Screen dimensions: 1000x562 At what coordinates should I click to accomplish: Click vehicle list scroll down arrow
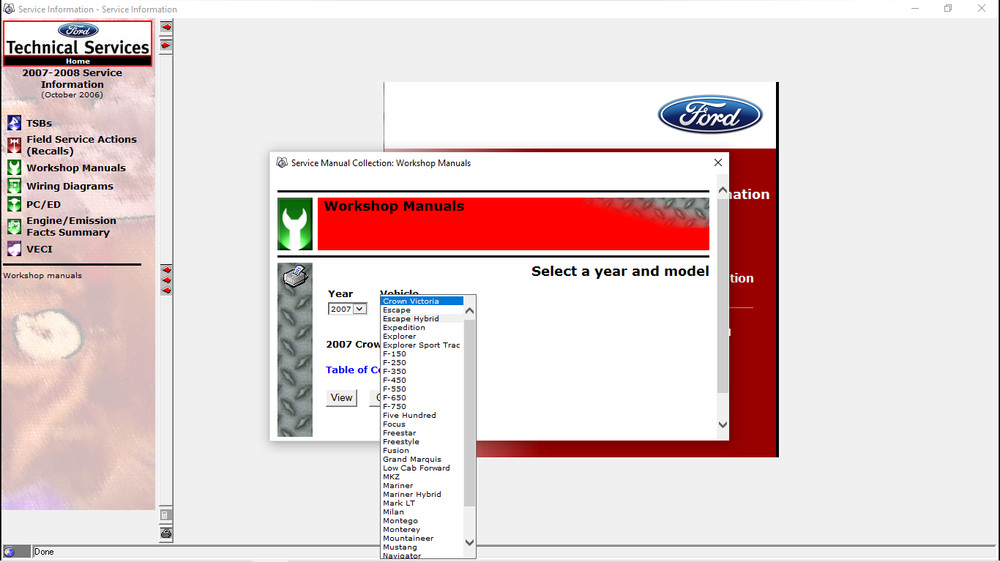coord(469,543)
